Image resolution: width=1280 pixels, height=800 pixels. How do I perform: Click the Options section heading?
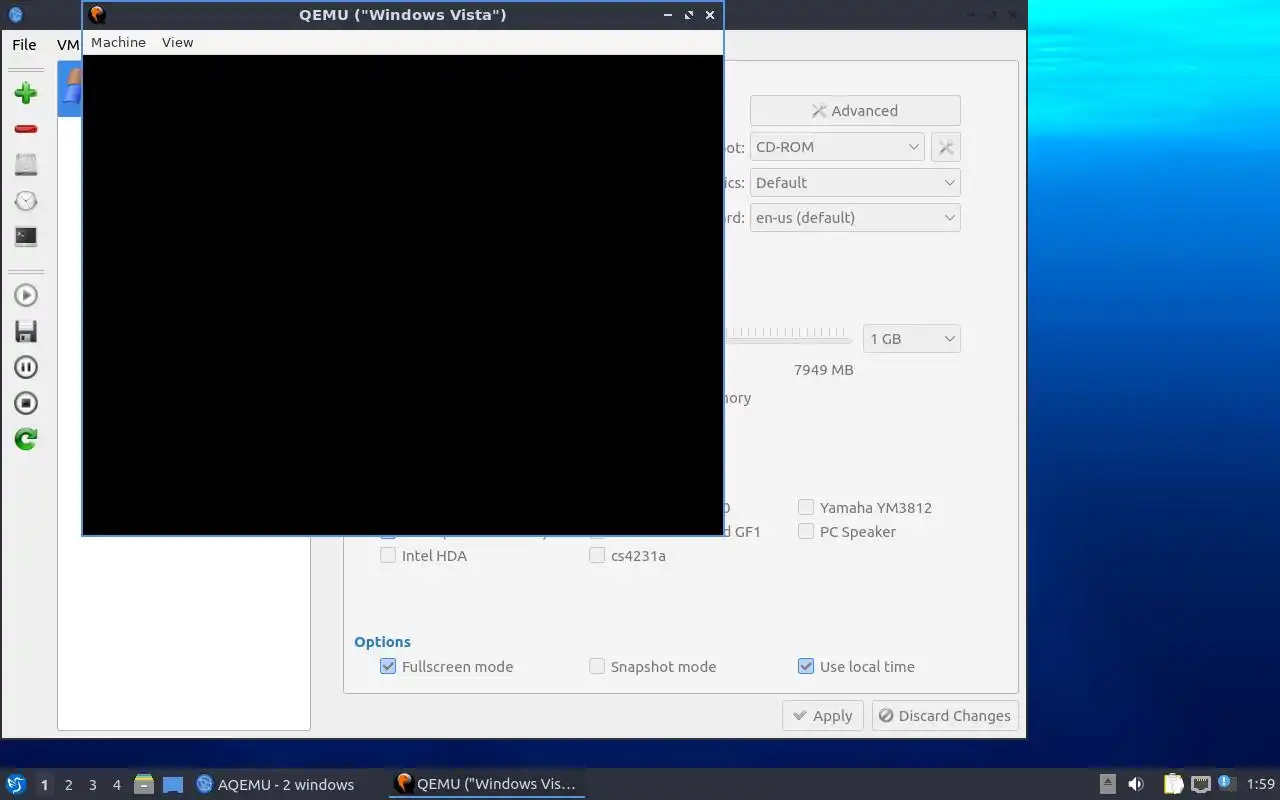click(382, 642)
